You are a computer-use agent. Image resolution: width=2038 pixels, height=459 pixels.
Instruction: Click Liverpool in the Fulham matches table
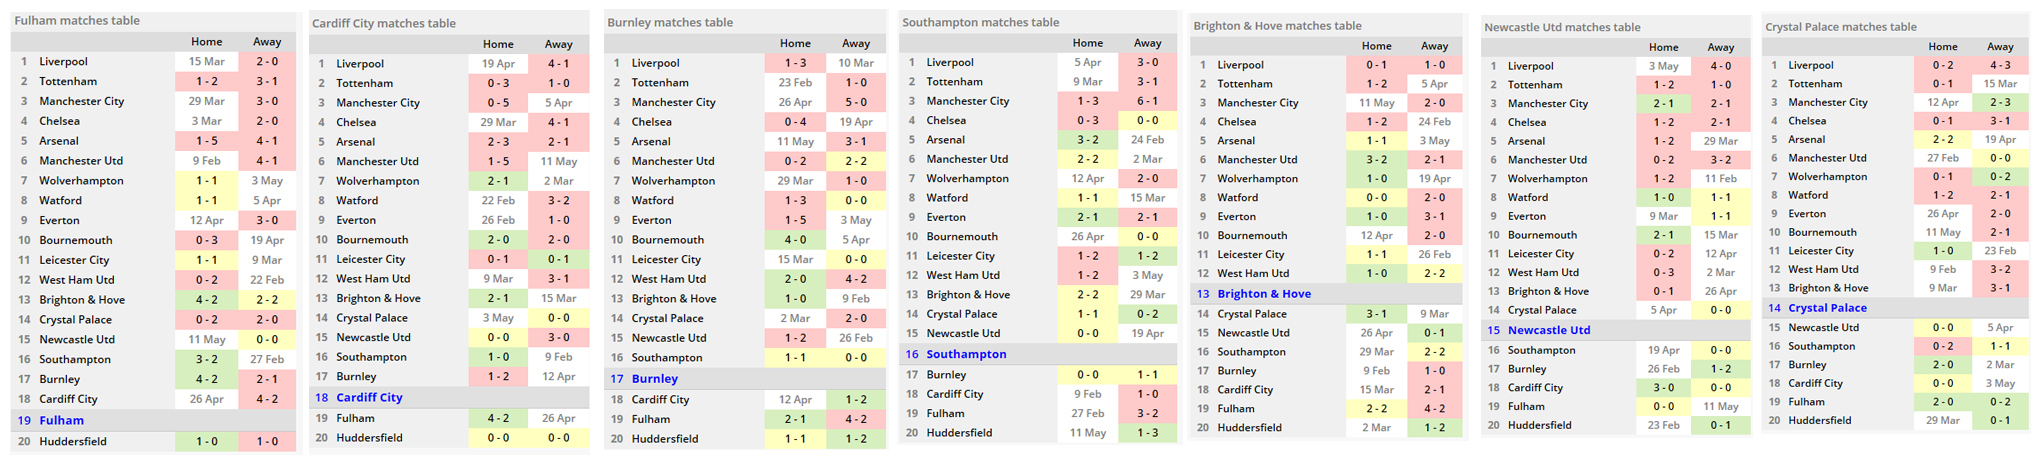[63, 62]
